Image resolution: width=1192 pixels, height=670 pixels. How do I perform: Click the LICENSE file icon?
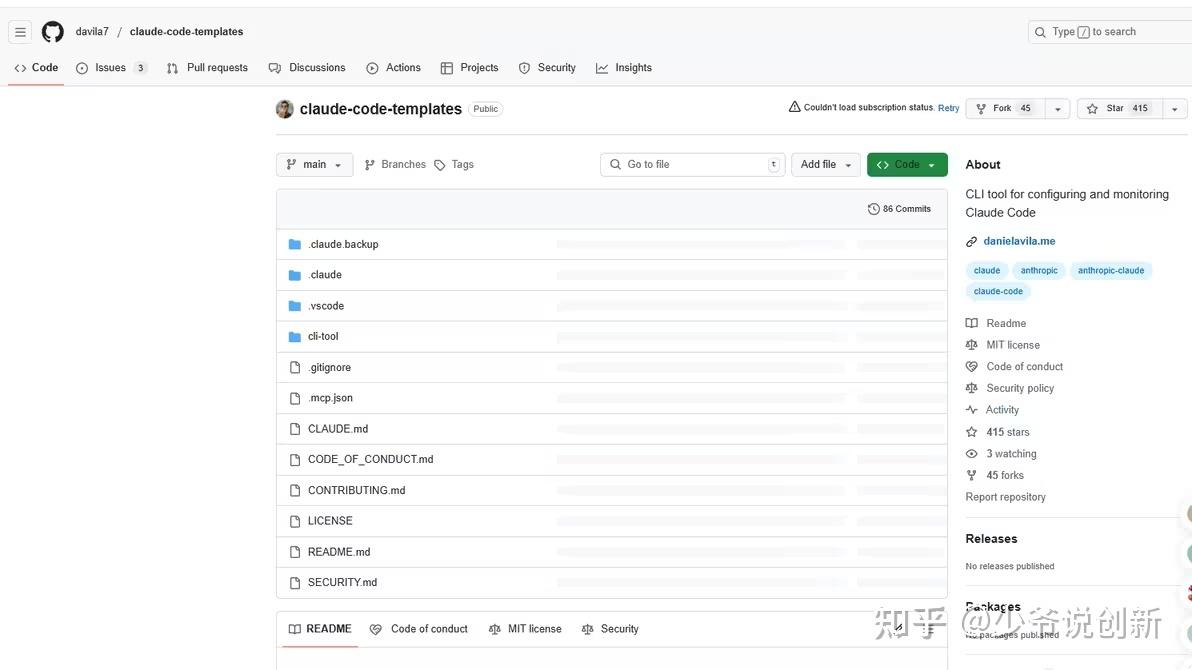[295, 521]
